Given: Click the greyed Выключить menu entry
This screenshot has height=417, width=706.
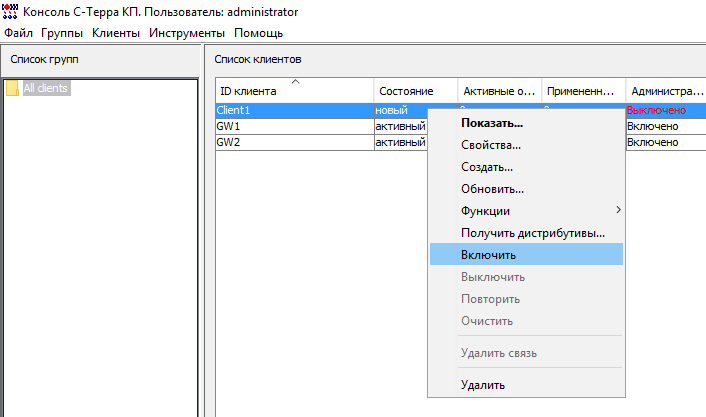Looking at the screenshot, I should pos(526,277).
